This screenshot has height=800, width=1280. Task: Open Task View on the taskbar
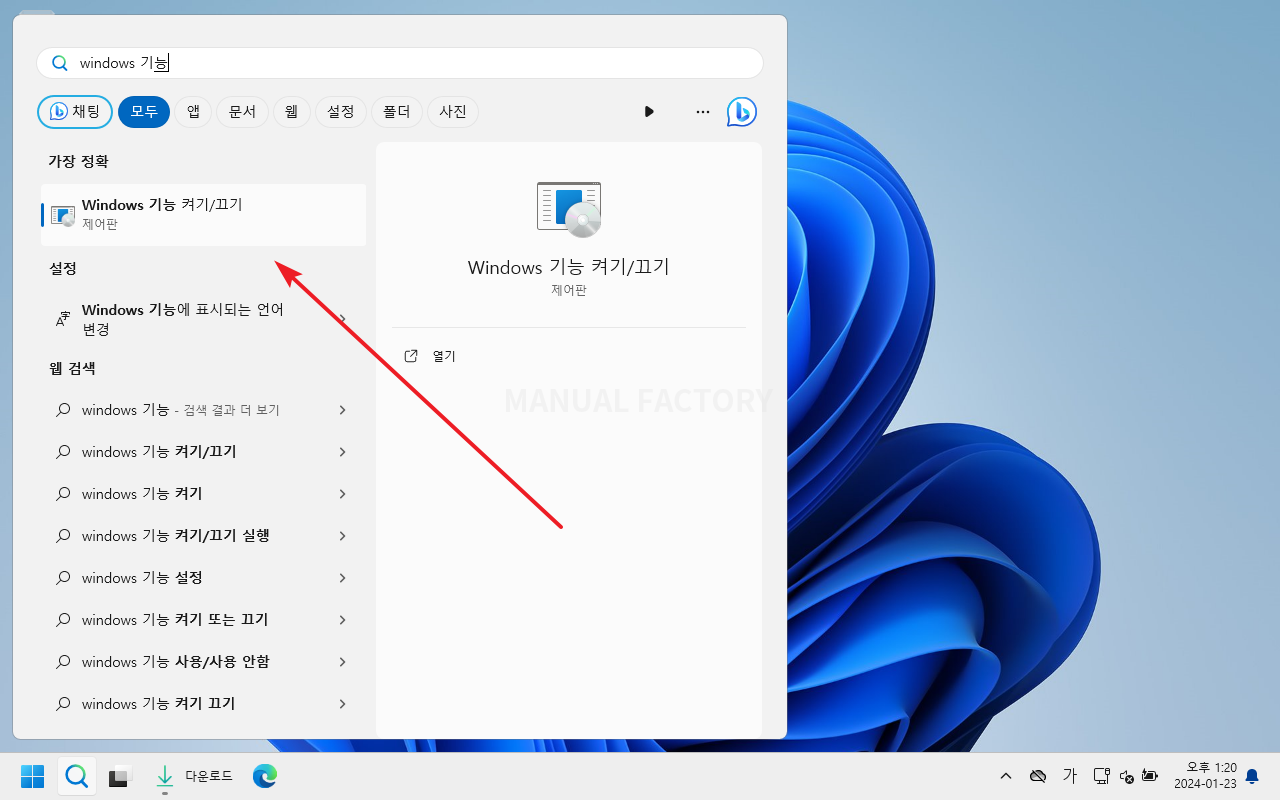120,776
